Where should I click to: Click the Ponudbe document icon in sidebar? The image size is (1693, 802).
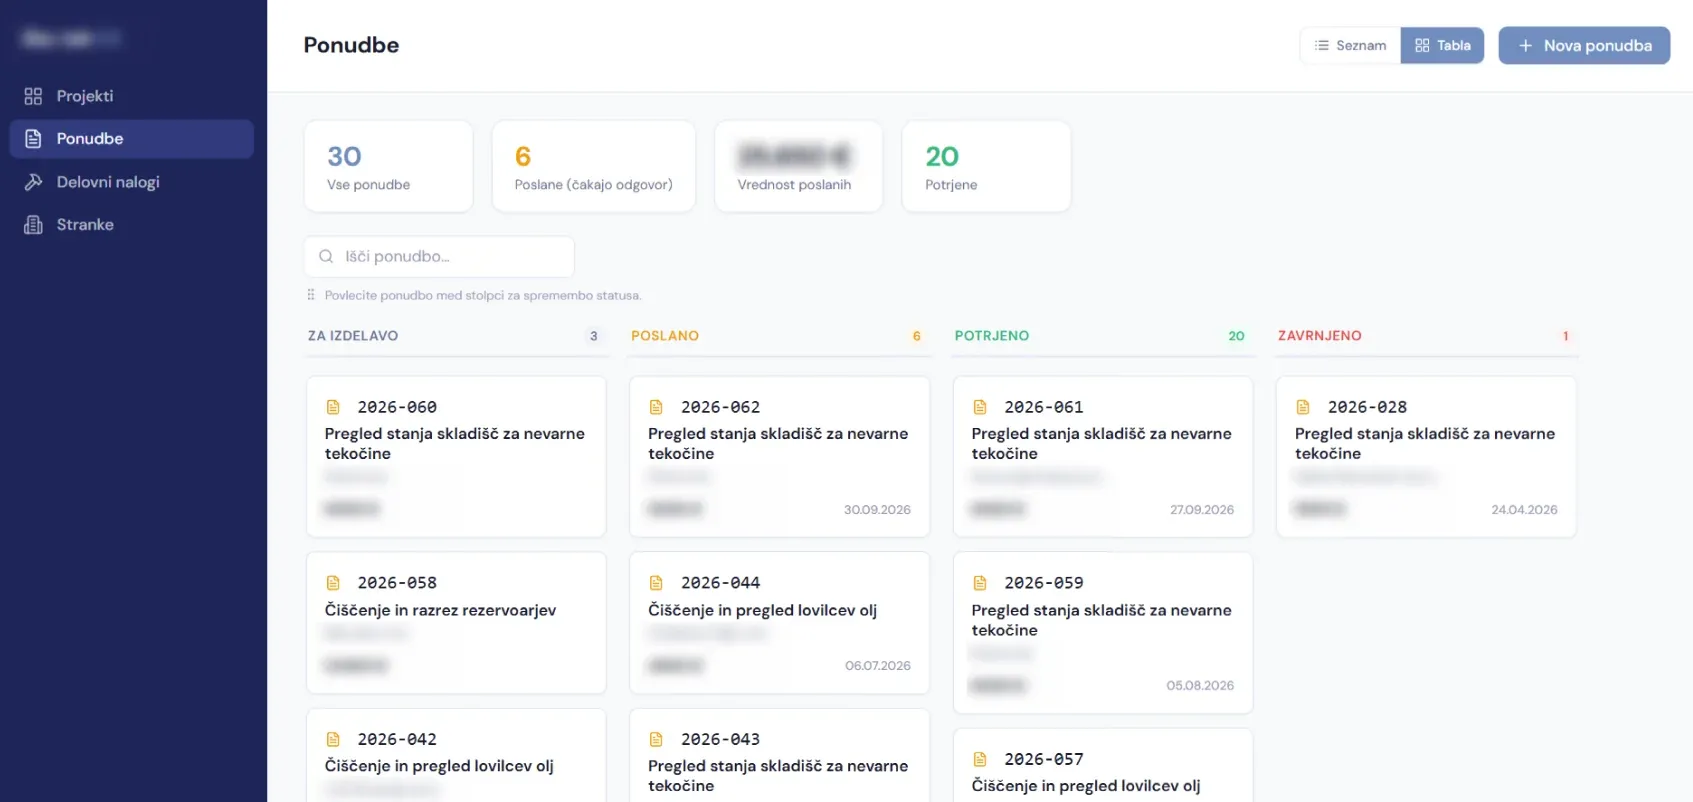pos(33,139)
